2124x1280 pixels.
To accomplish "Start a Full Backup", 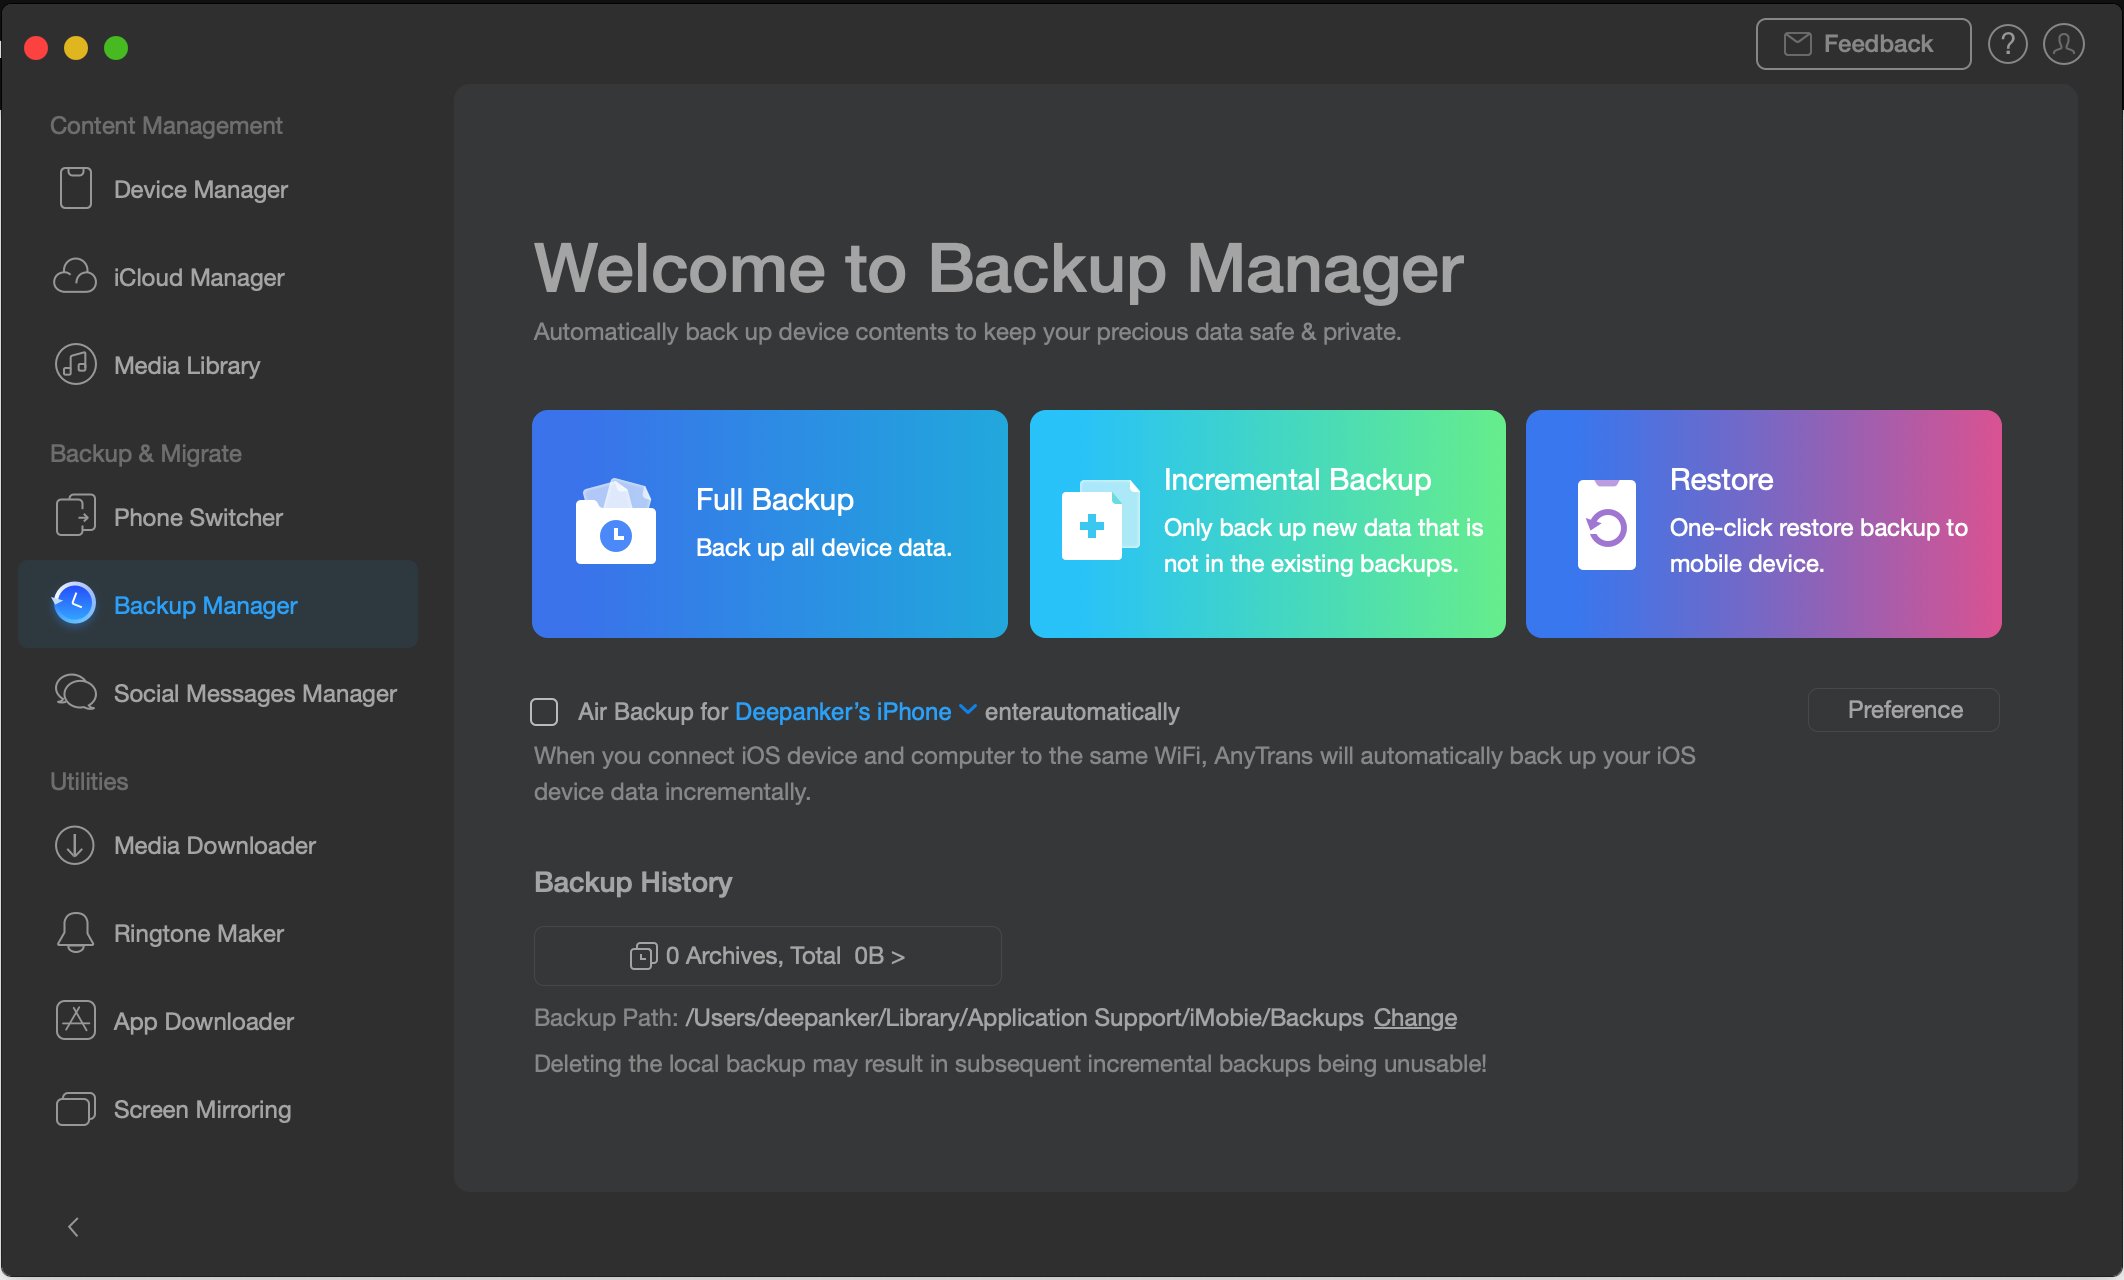I will coord(769,524).
